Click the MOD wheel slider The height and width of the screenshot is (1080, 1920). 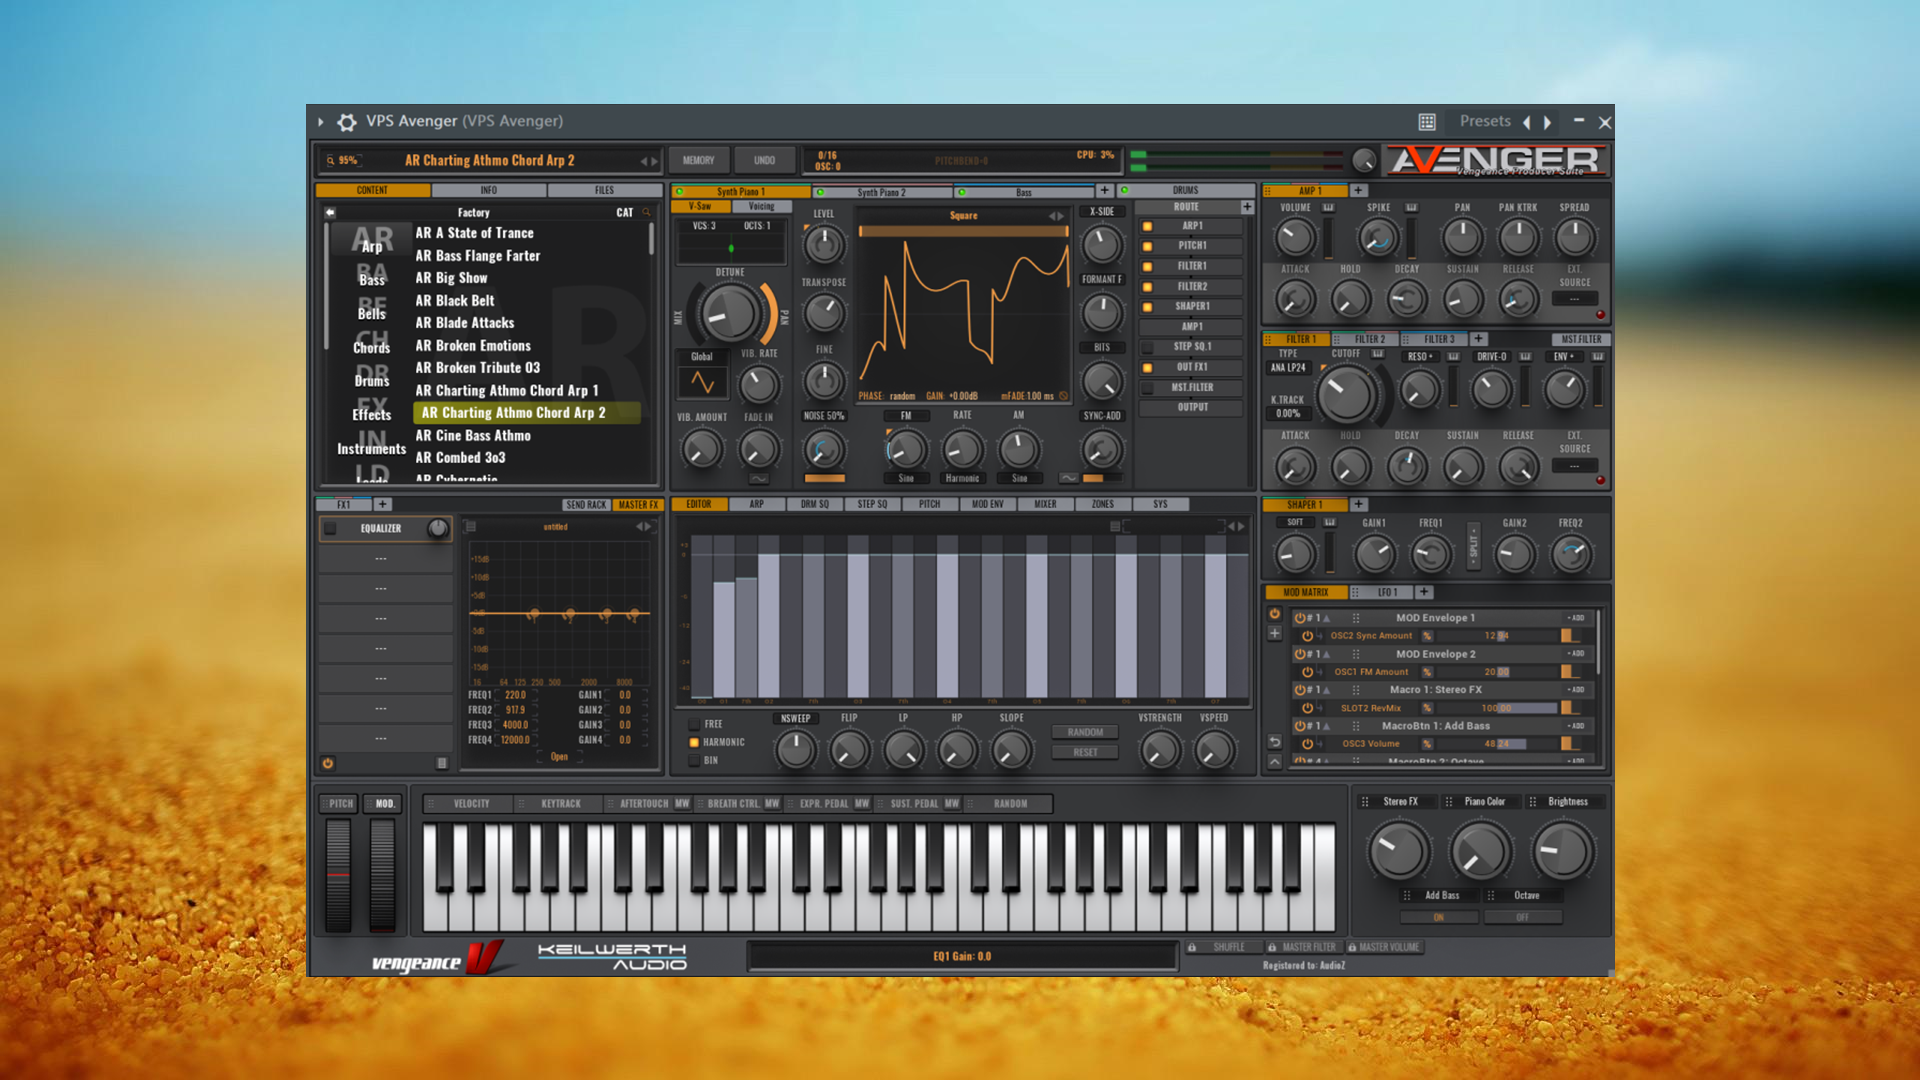382,875
